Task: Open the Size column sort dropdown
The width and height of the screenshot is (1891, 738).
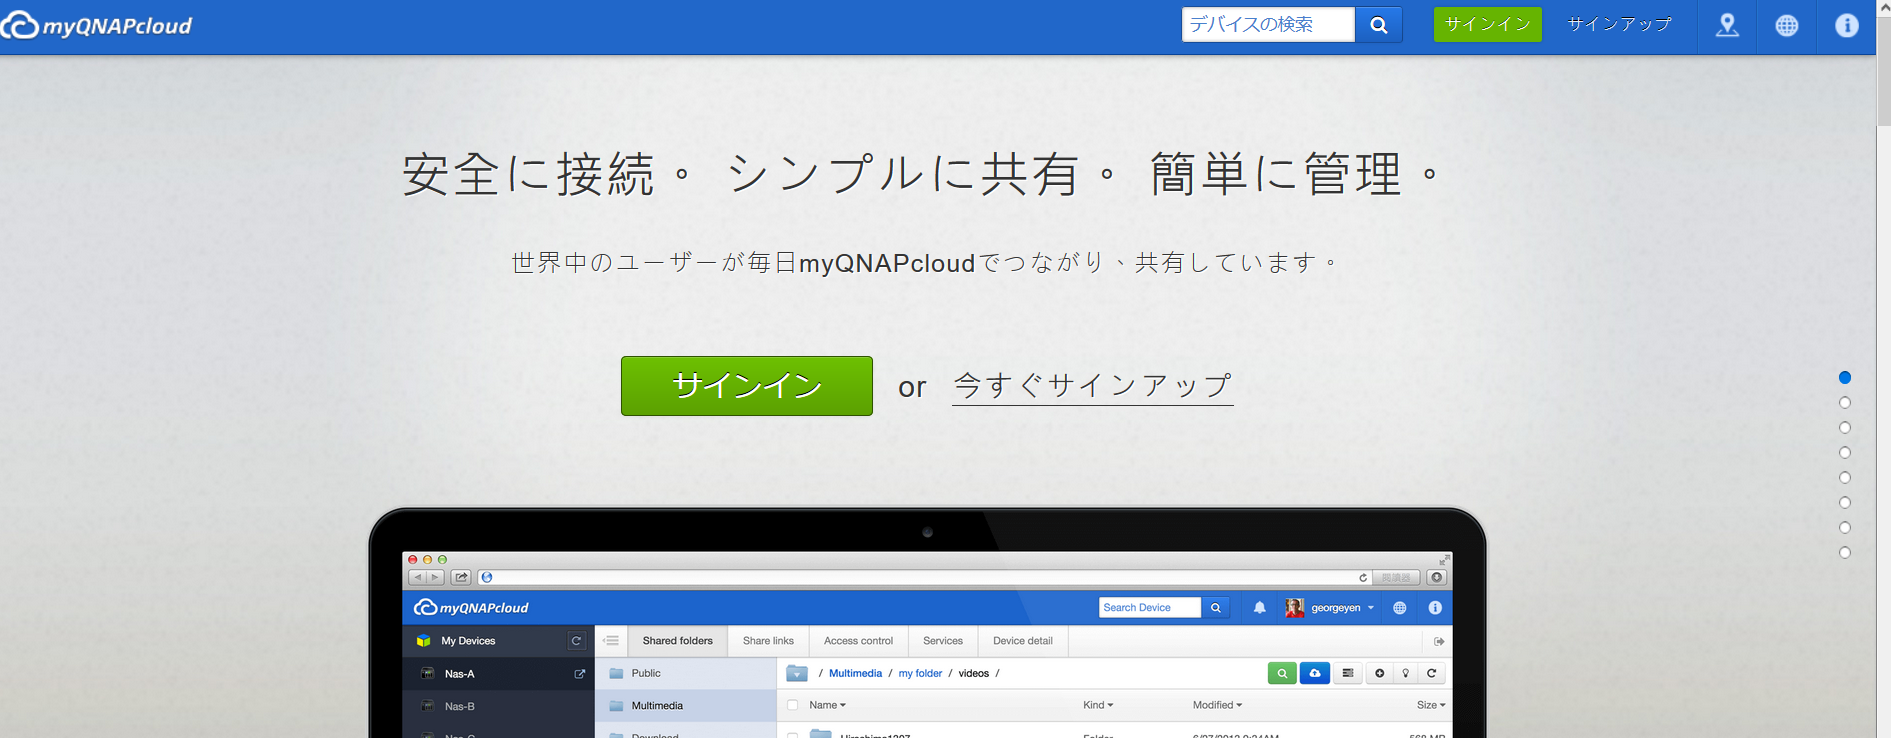Action: pos(1431,705)
